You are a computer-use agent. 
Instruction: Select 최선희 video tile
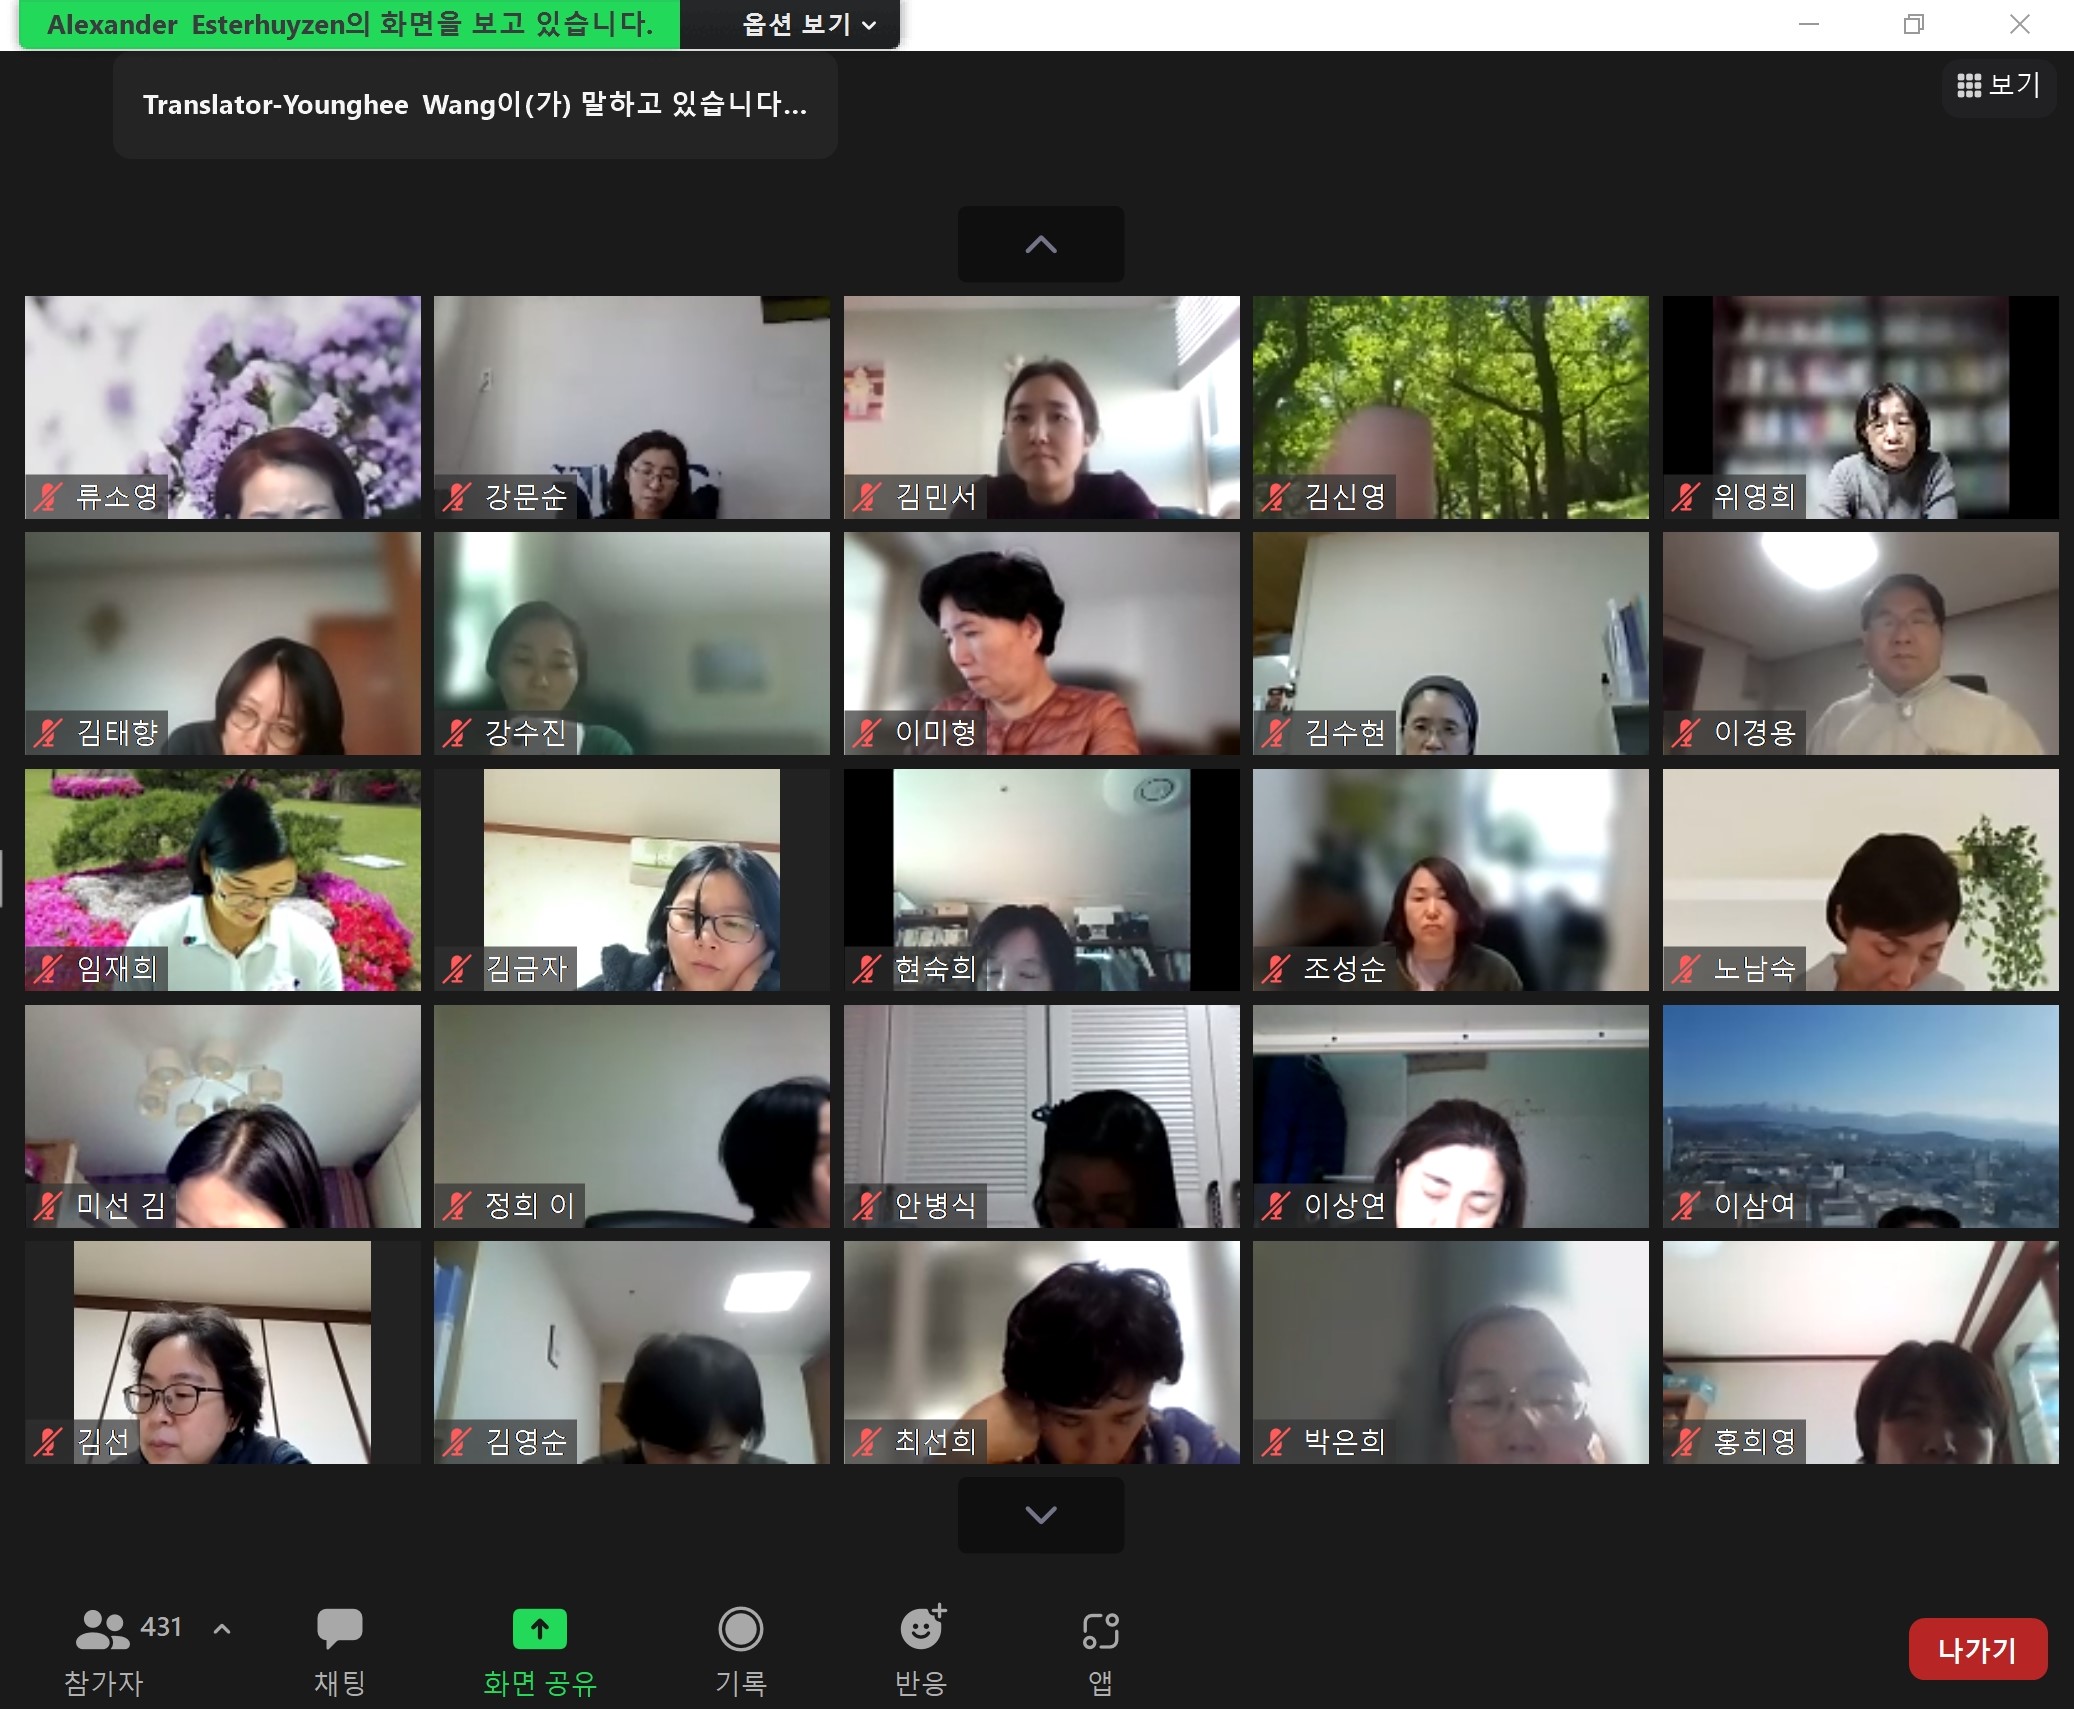1042,1353
